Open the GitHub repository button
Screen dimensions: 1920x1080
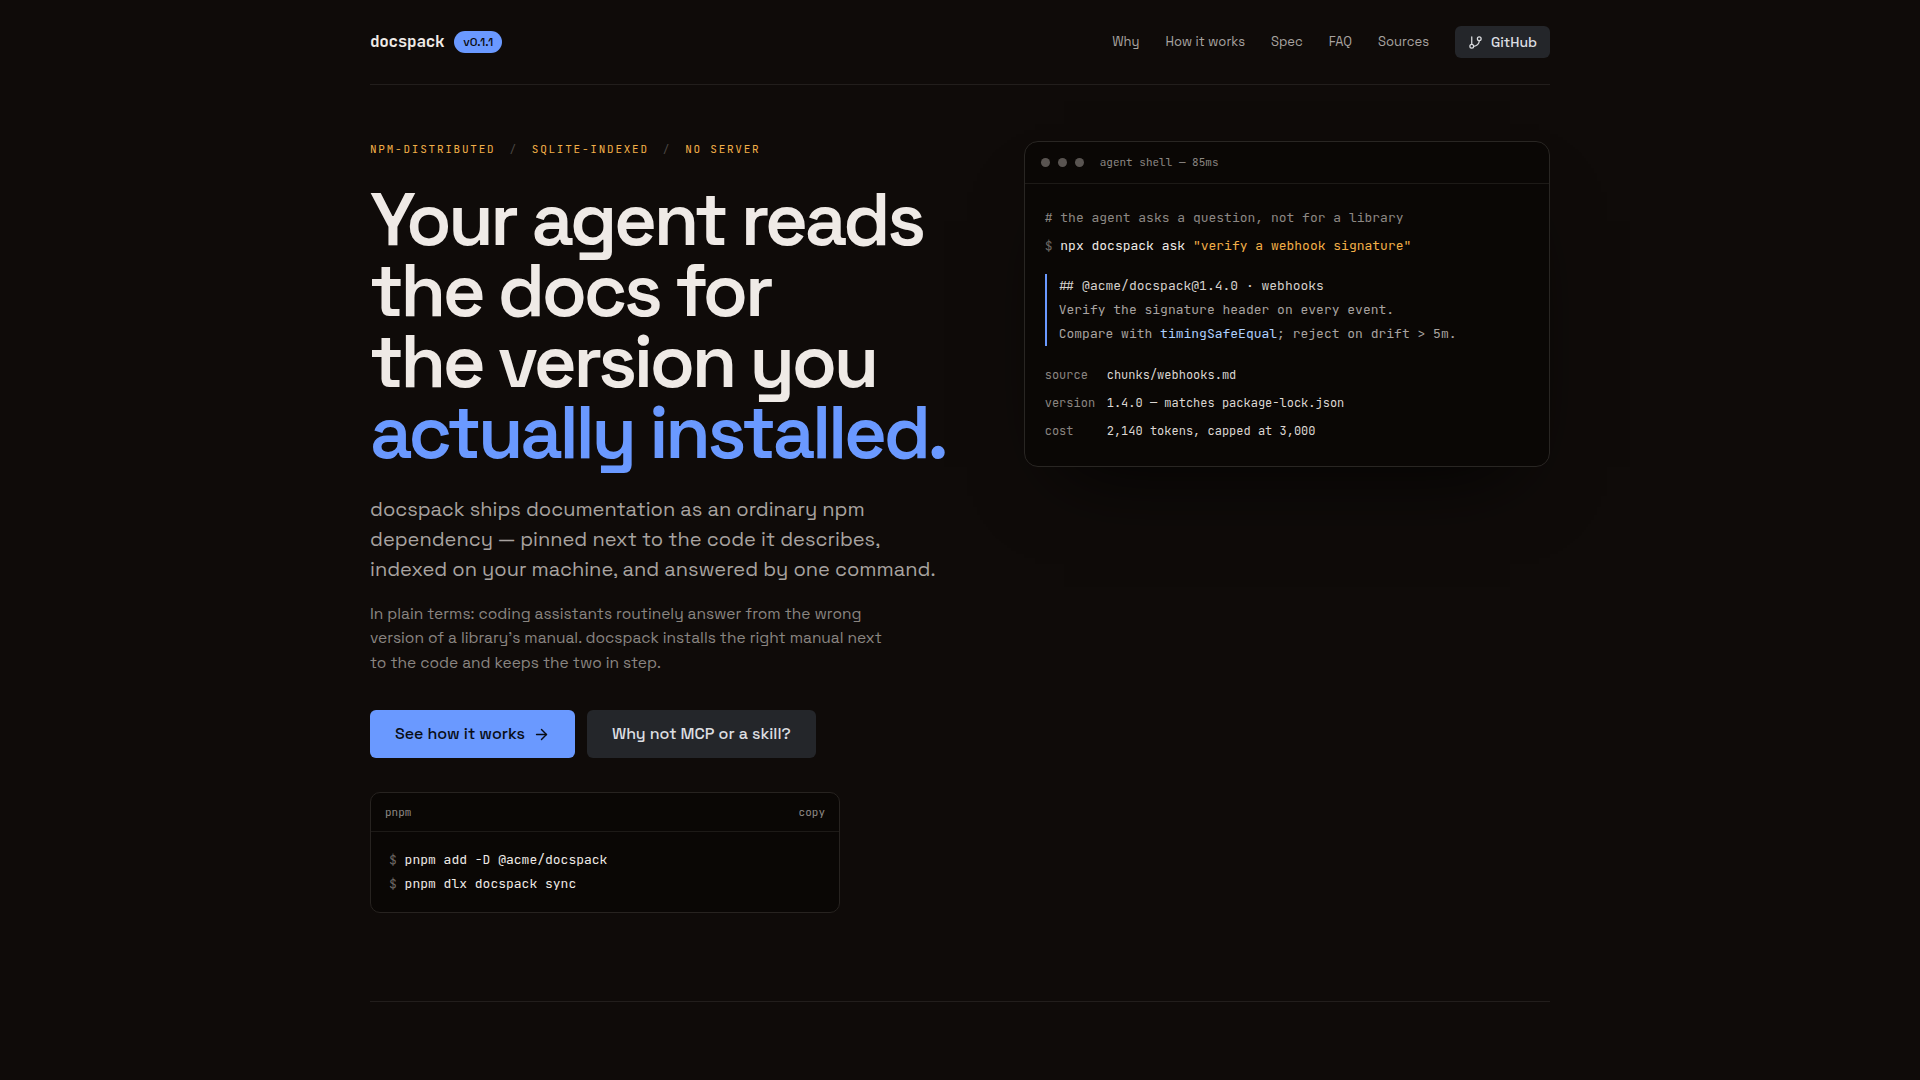tap(1502, 42)
